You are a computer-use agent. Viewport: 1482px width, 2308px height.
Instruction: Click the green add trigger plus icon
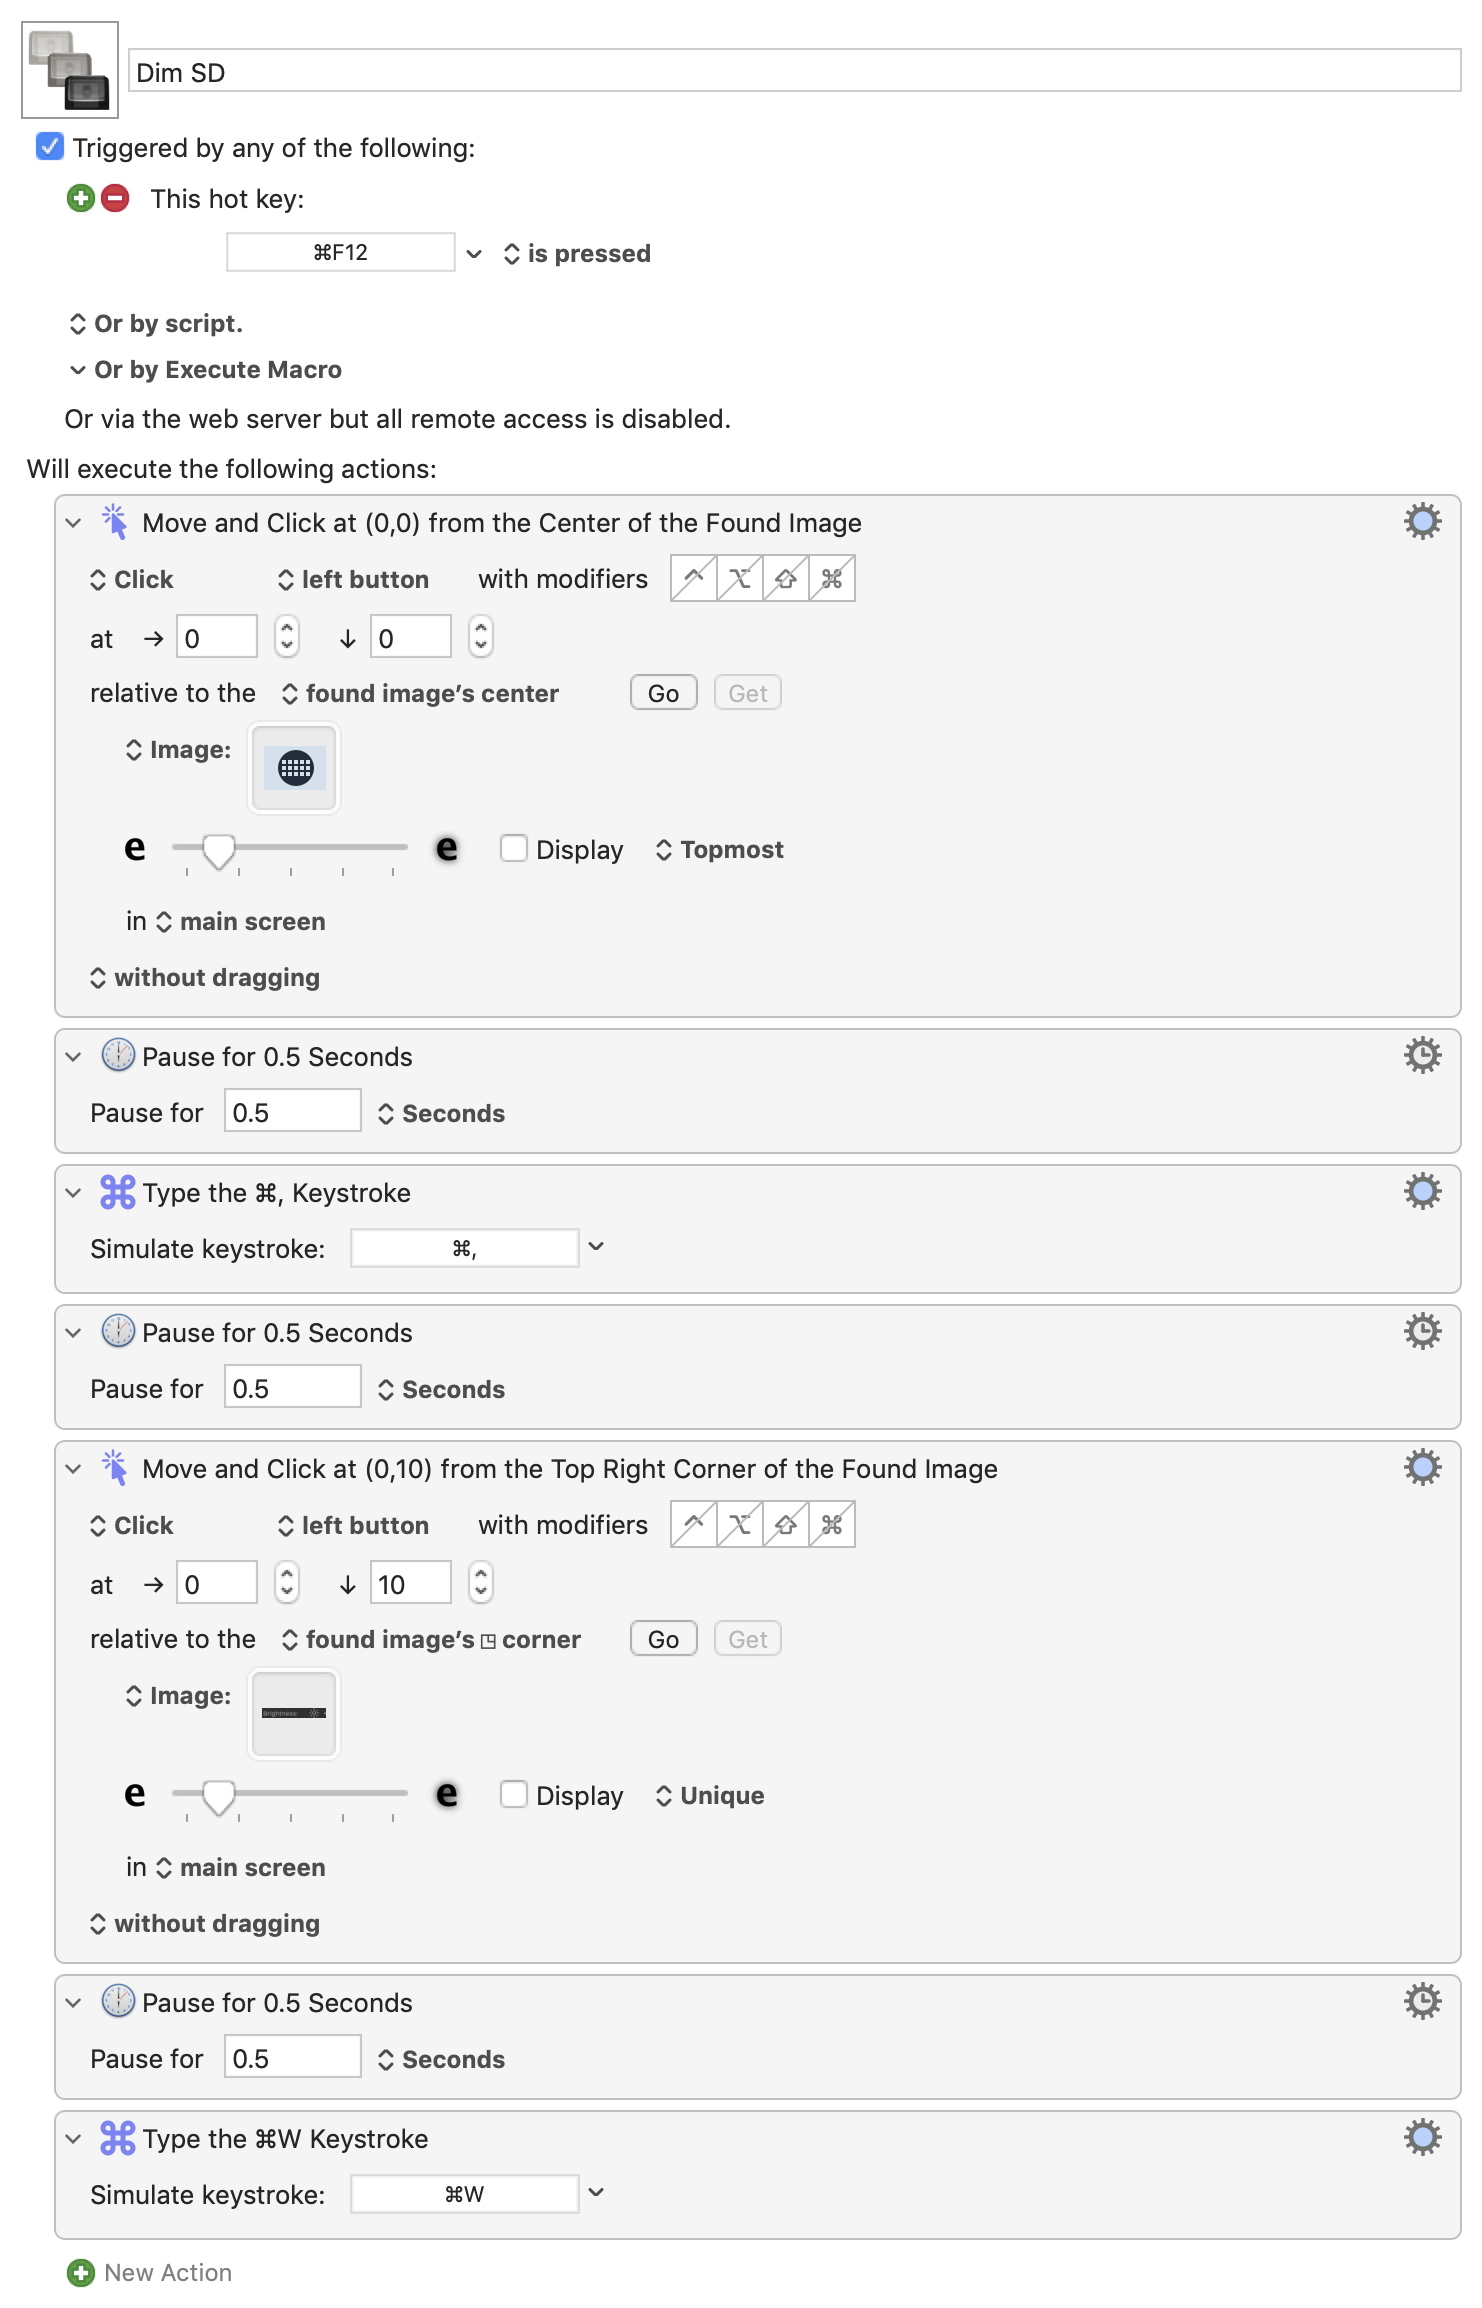pyautogui.click(x=81, y=198)
